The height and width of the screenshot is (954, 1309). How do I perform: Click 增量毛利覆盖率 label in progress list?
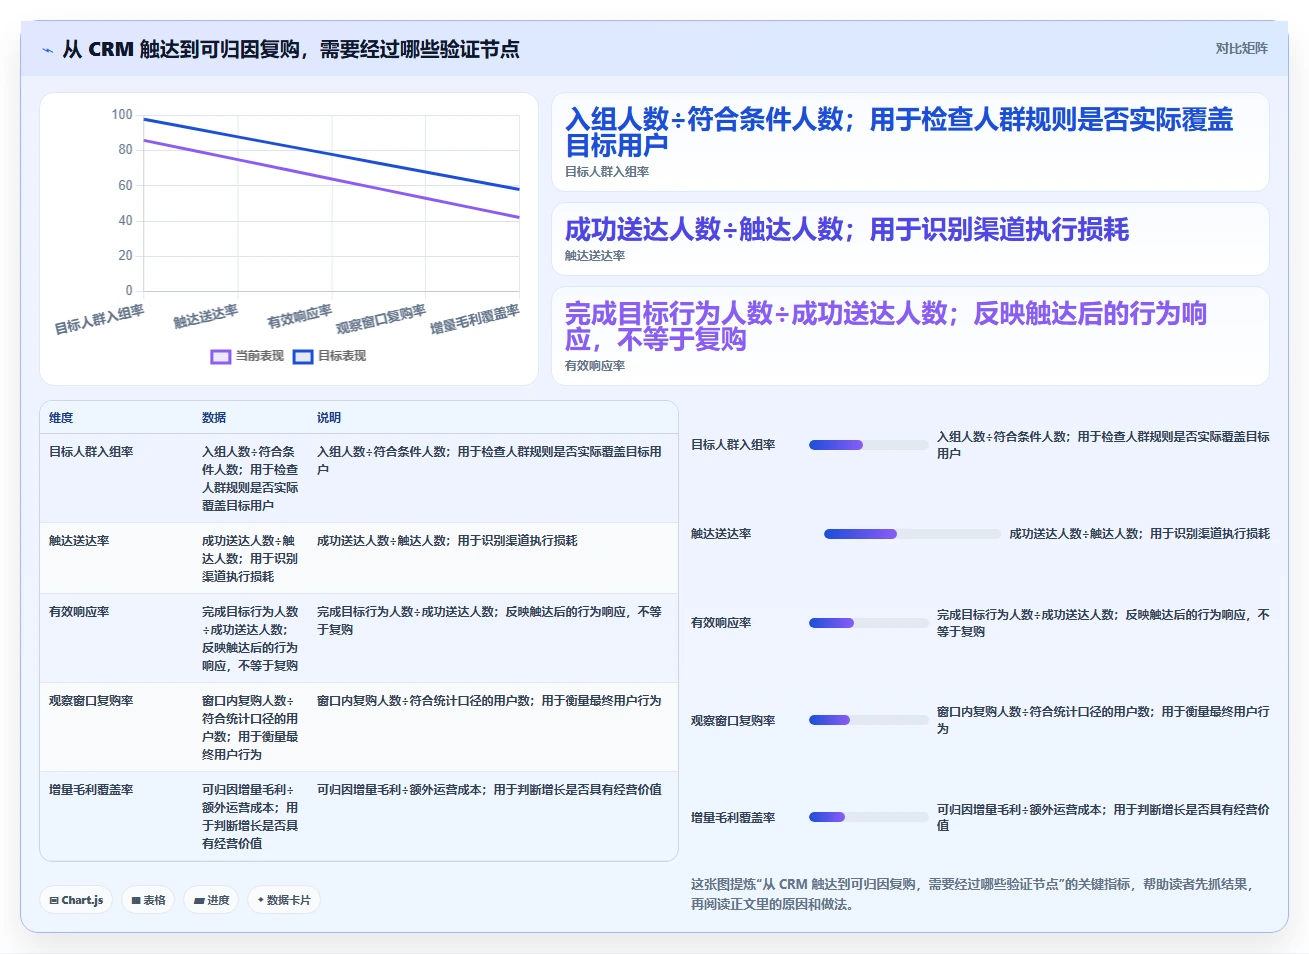click(733, 818)
